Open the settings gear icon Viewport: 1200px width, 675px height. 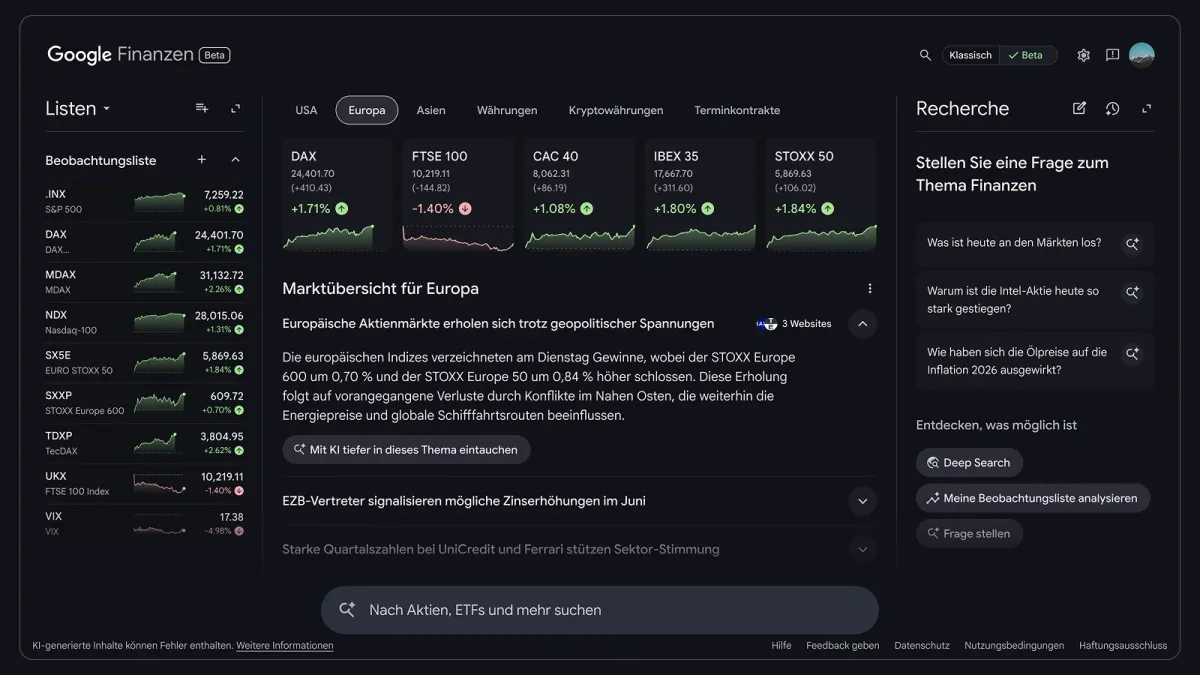click(x=1083, y=55)
